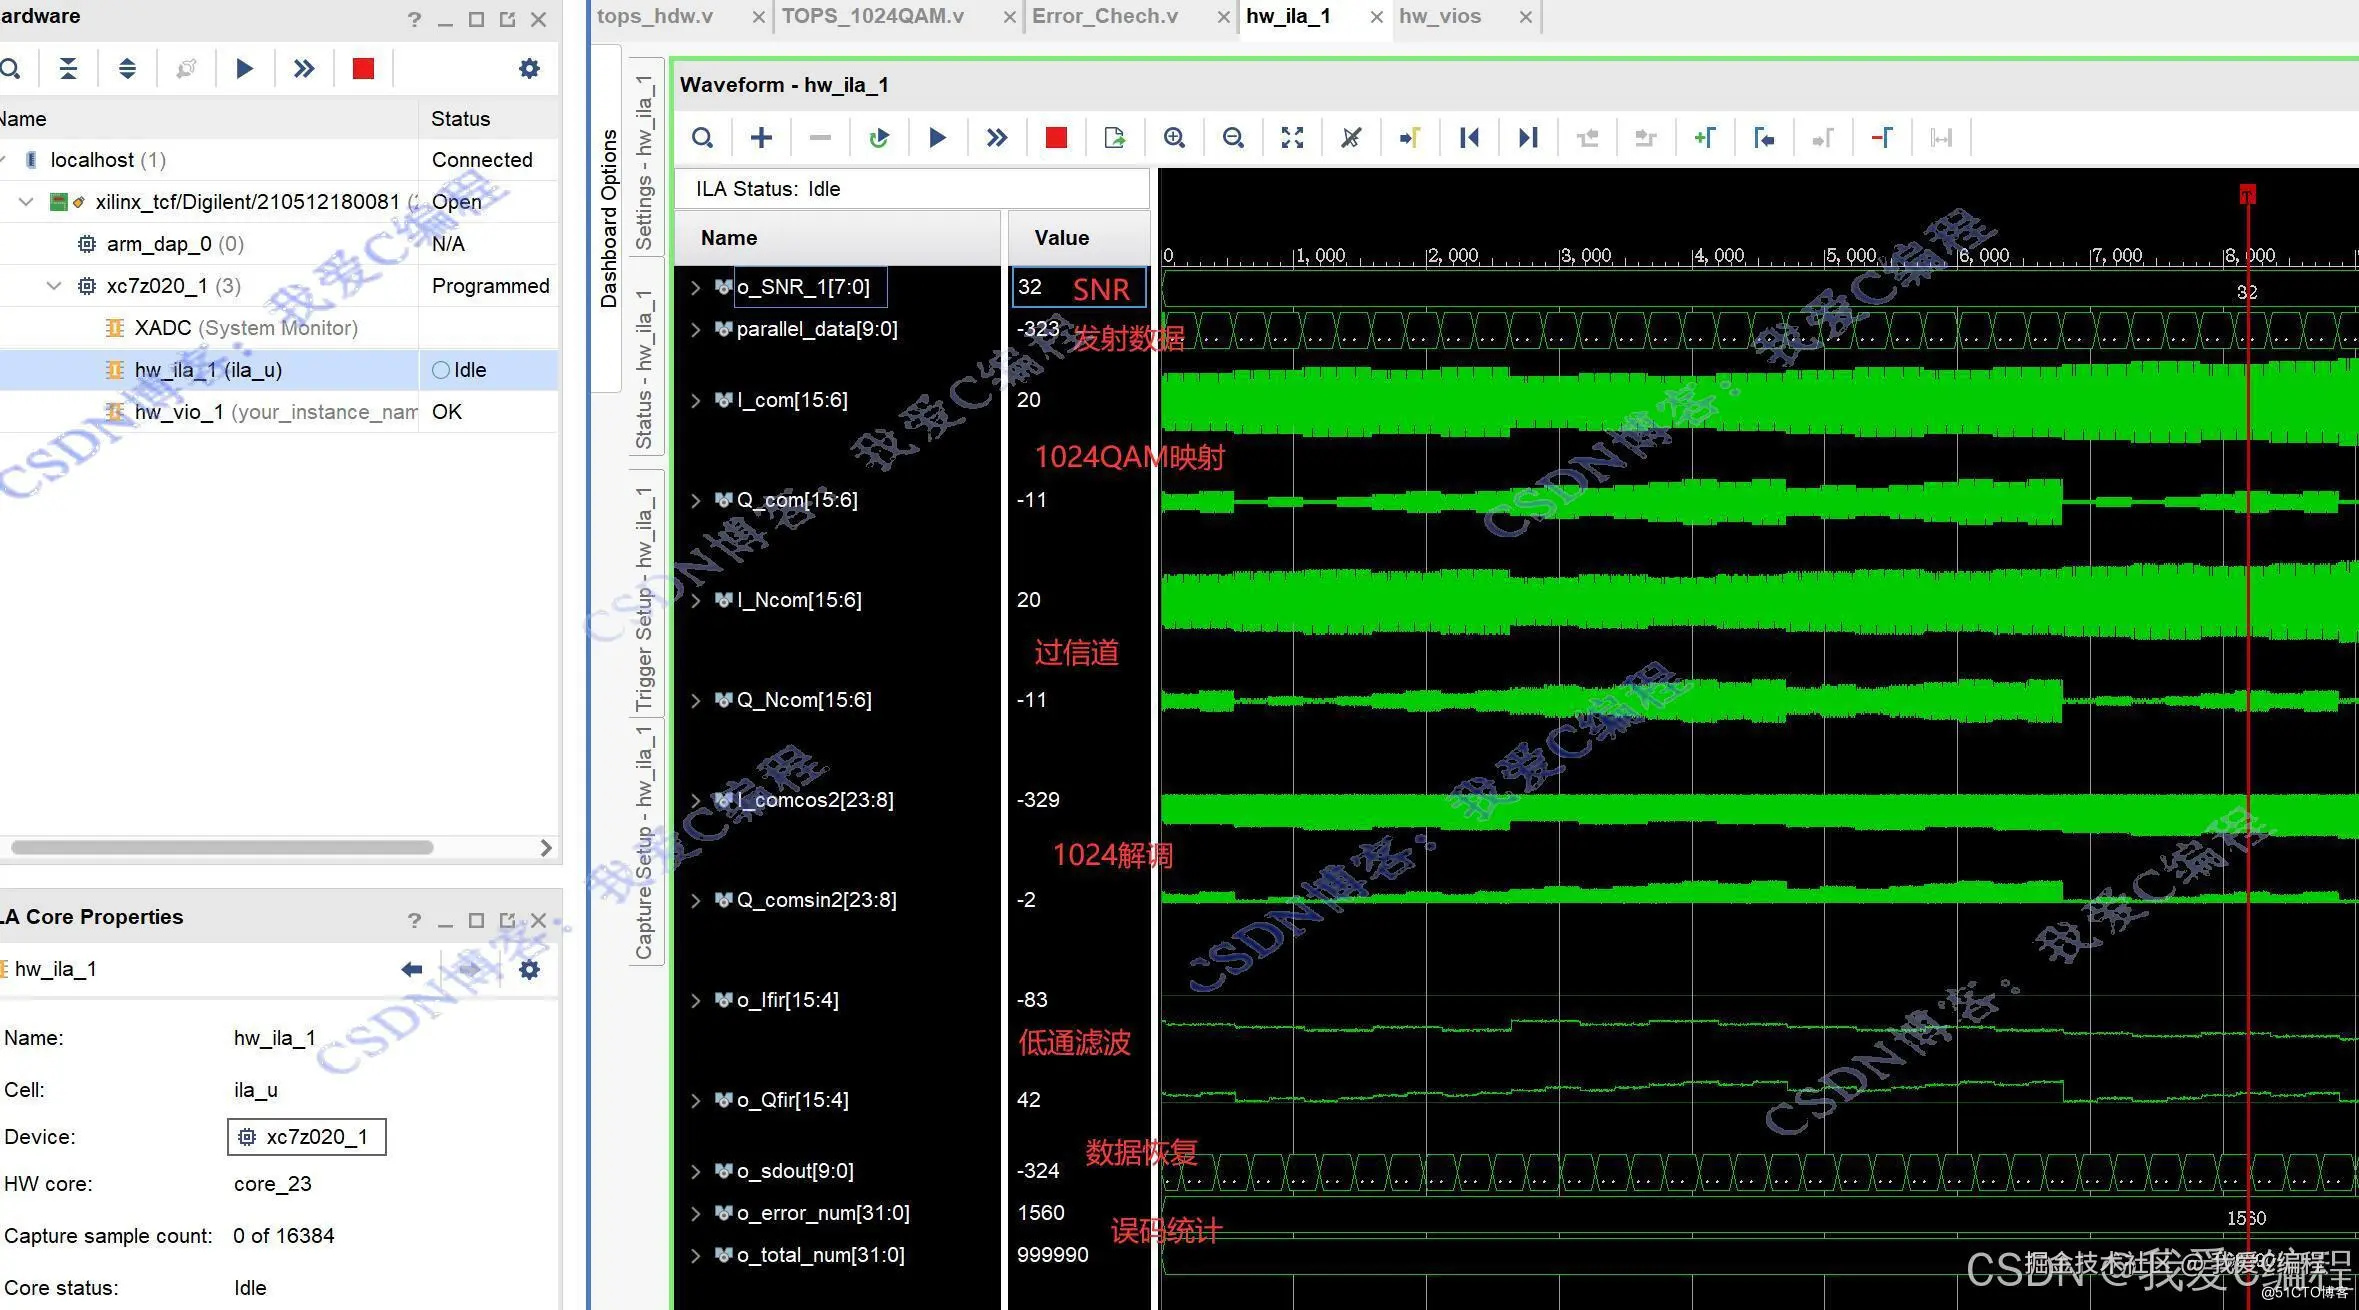Screen dimensions: 2359x1310
Task: Click Run trigger immediate icon in Hardware panel
Action: click(x=303, y=68)
